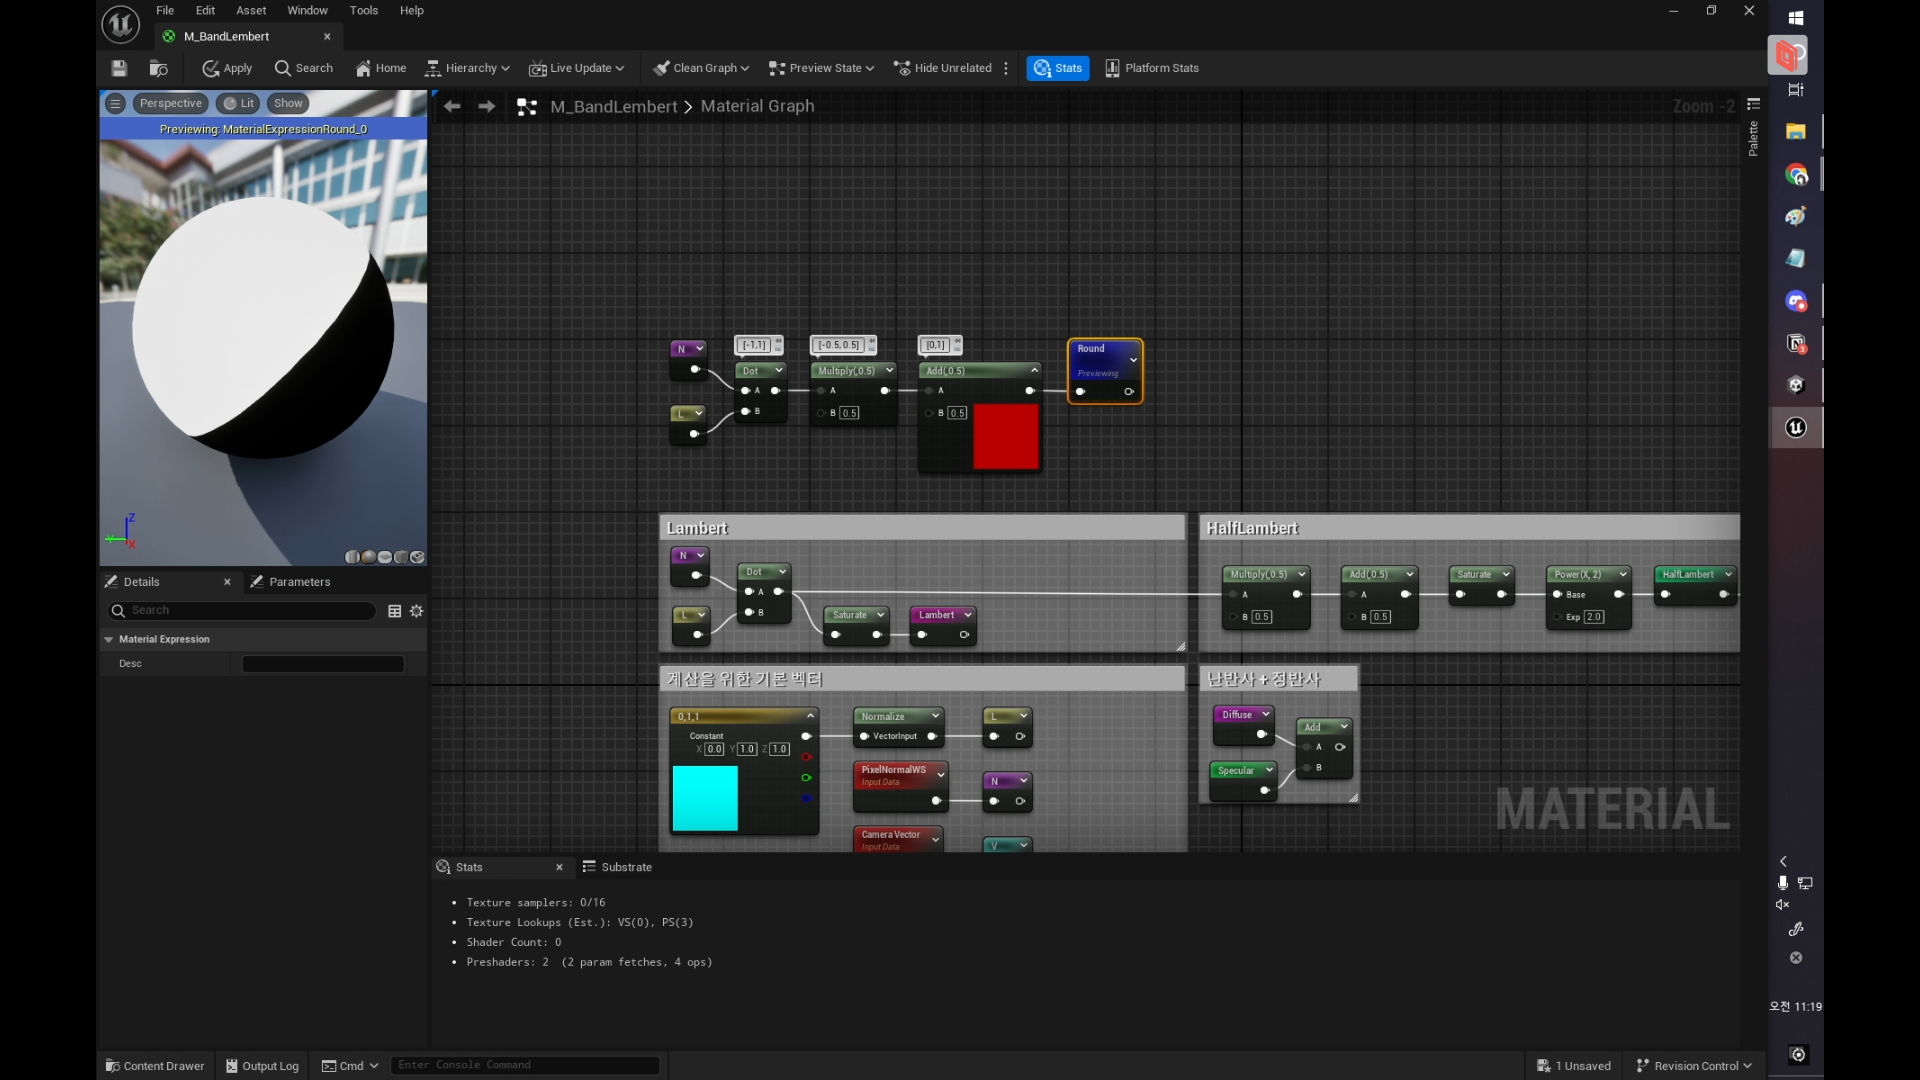The height and width of the screenshot is (1080, 1920).
Task: Click the Save material icon
Action: click(x=119, y=68)
